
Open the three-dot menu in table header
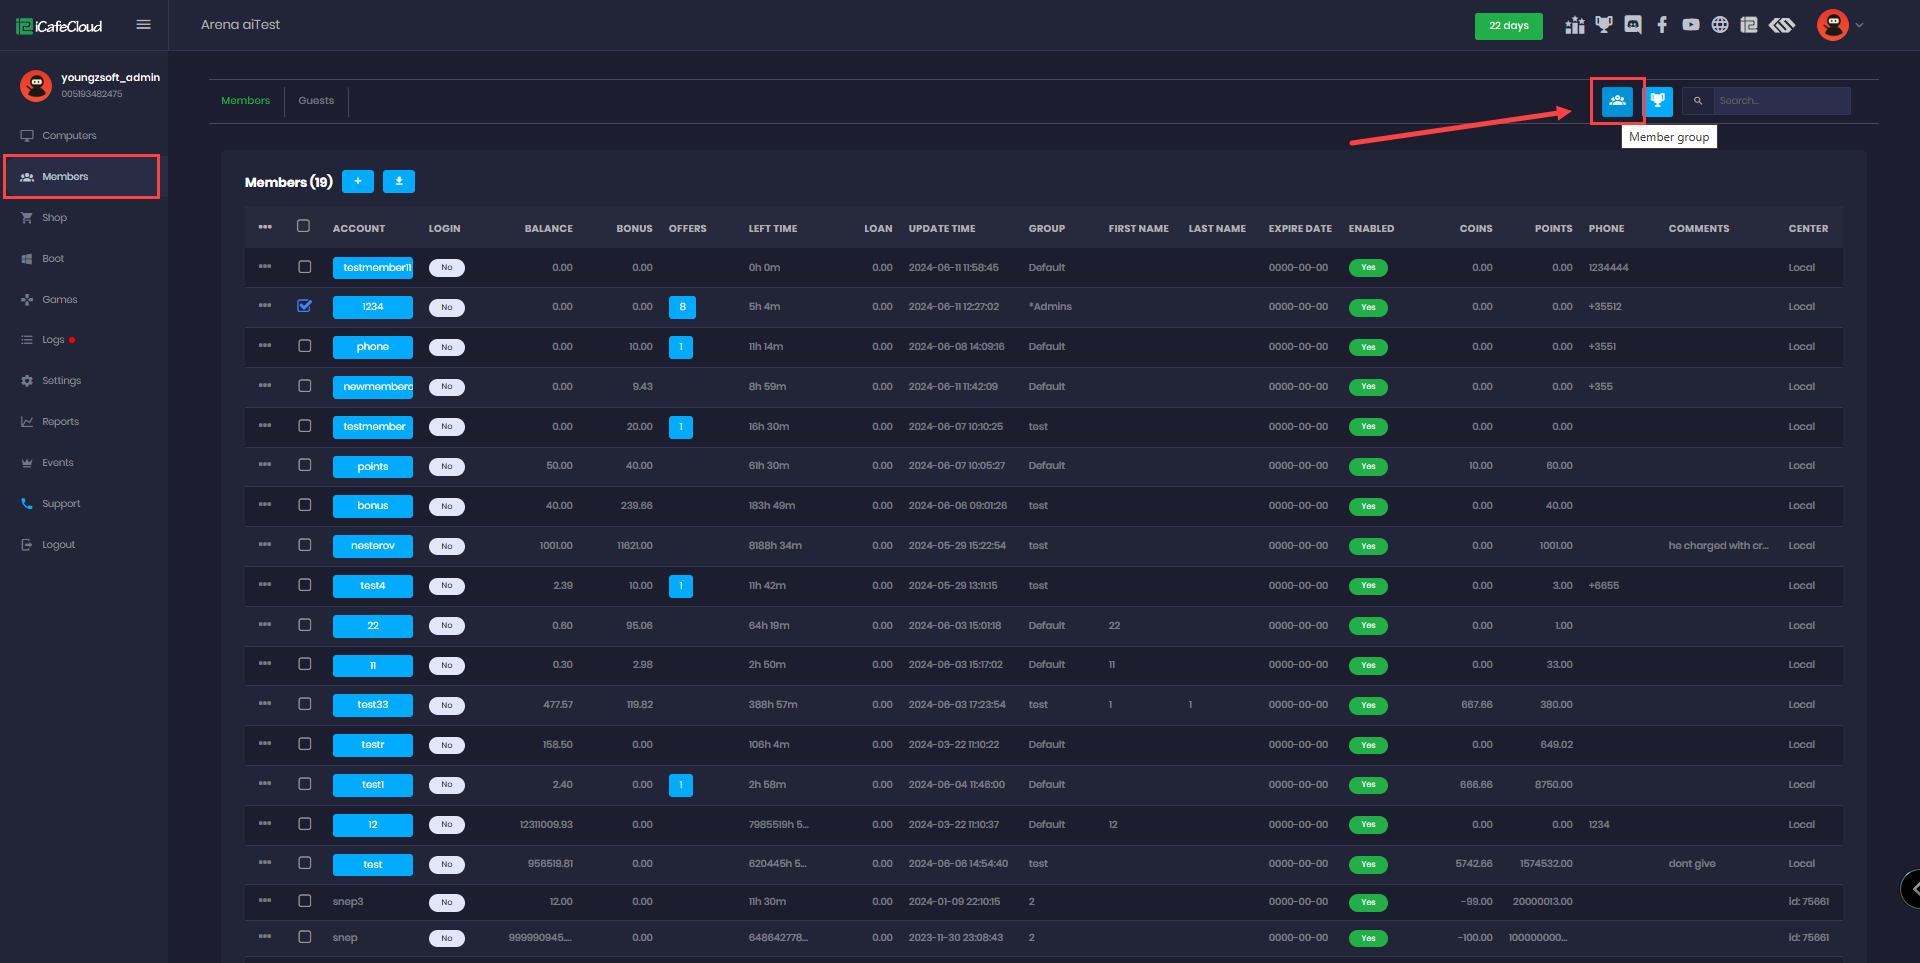tap(265, 227)
